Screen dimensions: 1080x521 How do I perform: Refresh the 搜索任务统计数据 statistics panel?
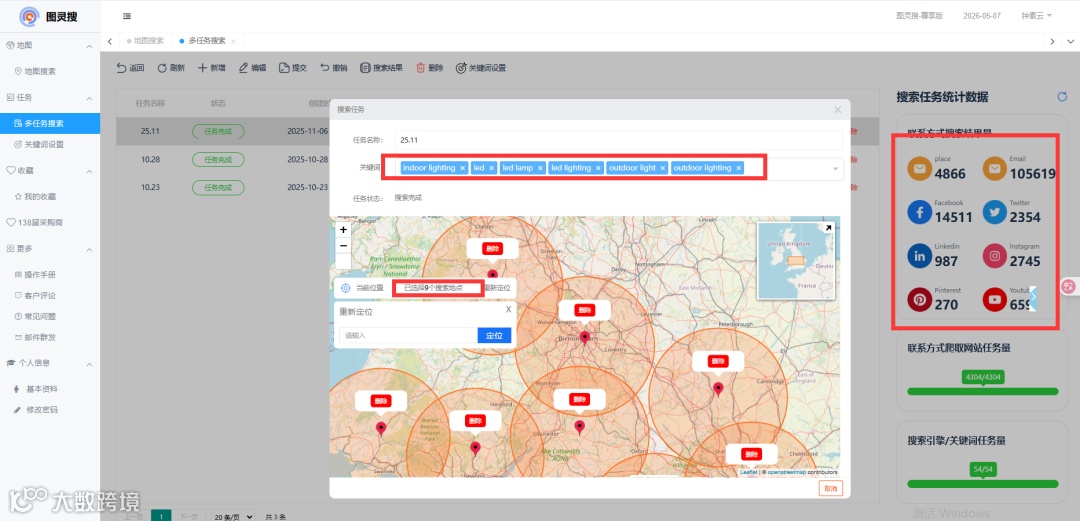(1062, 97)
